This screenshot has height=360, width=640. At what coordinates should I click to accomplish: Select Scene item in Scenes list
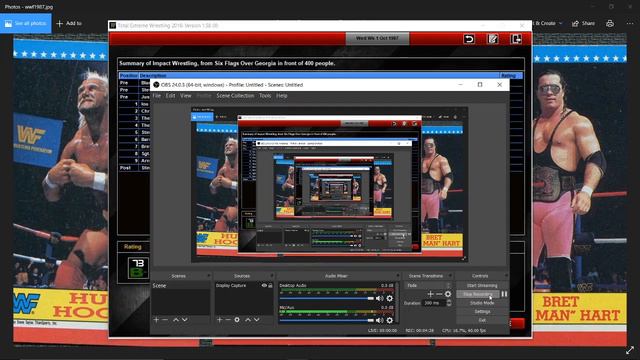180,285
